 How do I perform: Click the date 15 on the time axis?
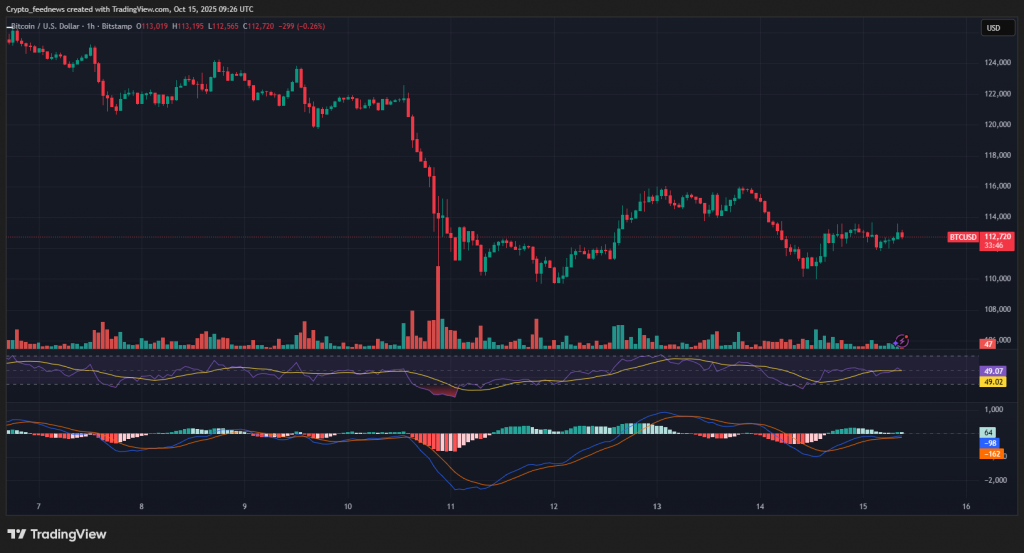click(863, 507)
